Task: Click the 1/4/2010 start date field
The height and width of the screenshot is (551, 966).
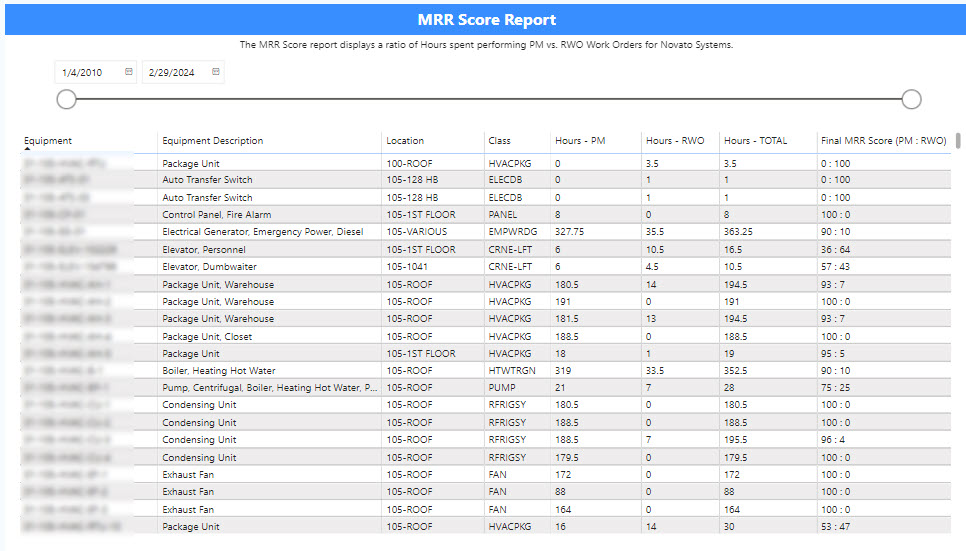Action: 84,73
